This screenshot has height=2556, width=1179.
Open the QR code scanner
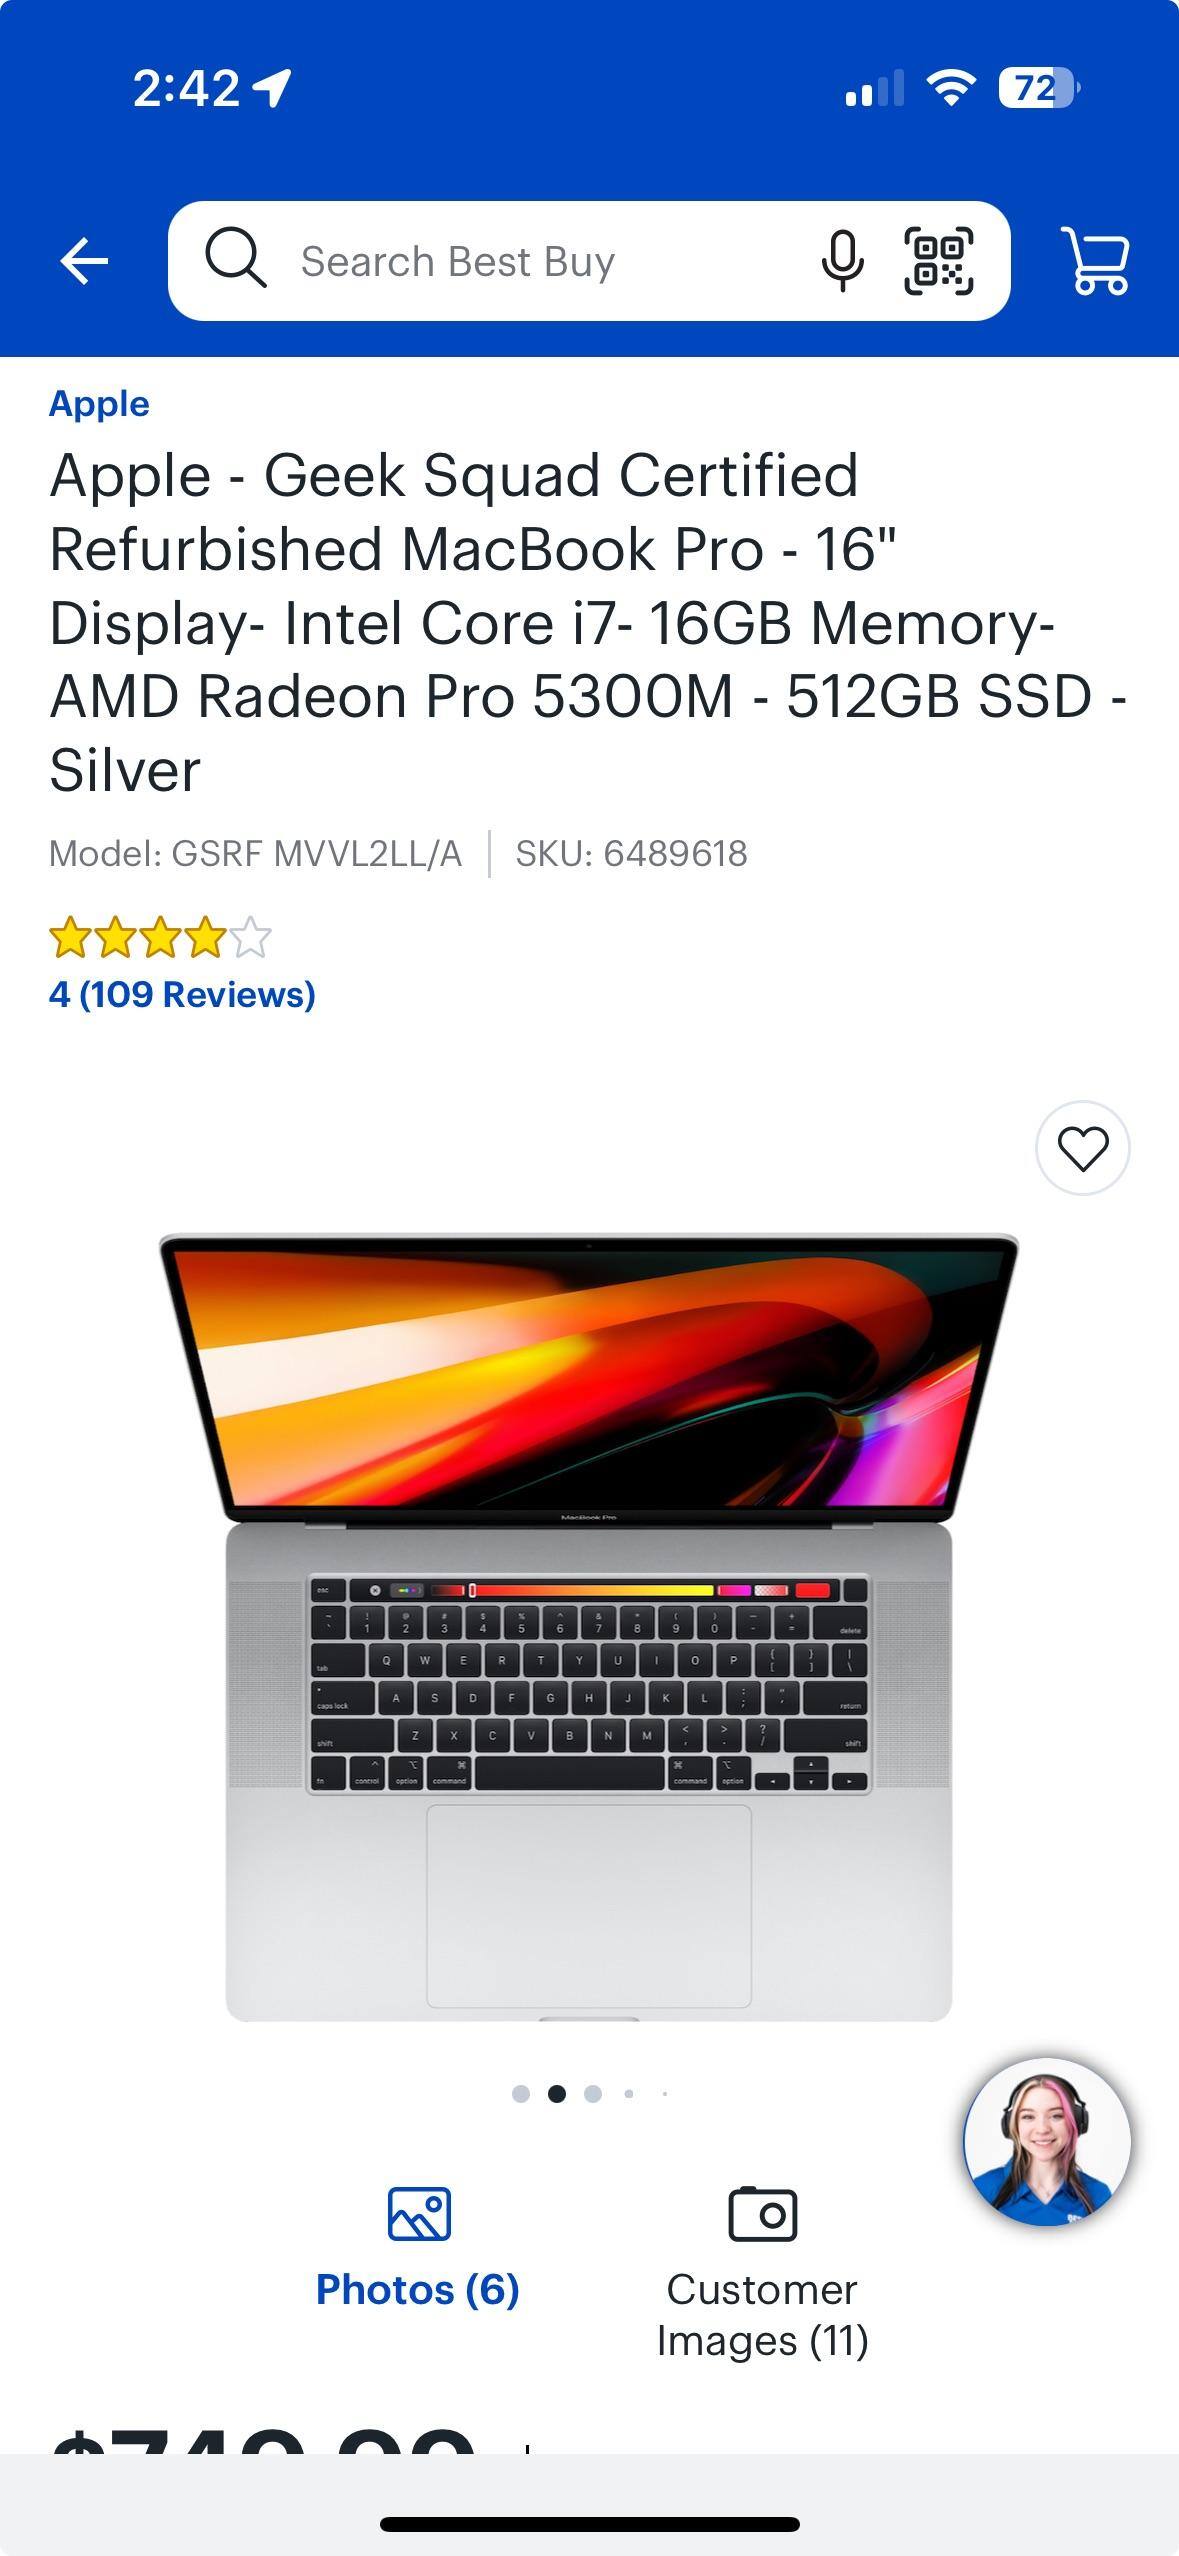pos(938,261)
